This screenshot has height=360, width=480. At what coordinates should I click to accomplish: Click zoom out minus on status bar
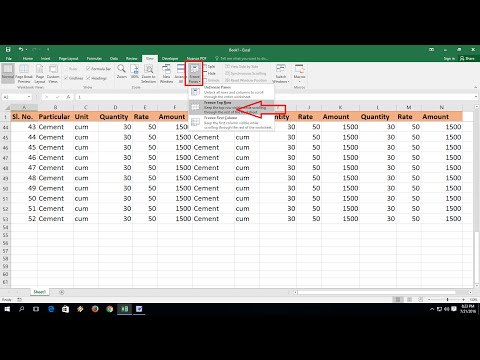pyautogui.click(x=429, y=299)
